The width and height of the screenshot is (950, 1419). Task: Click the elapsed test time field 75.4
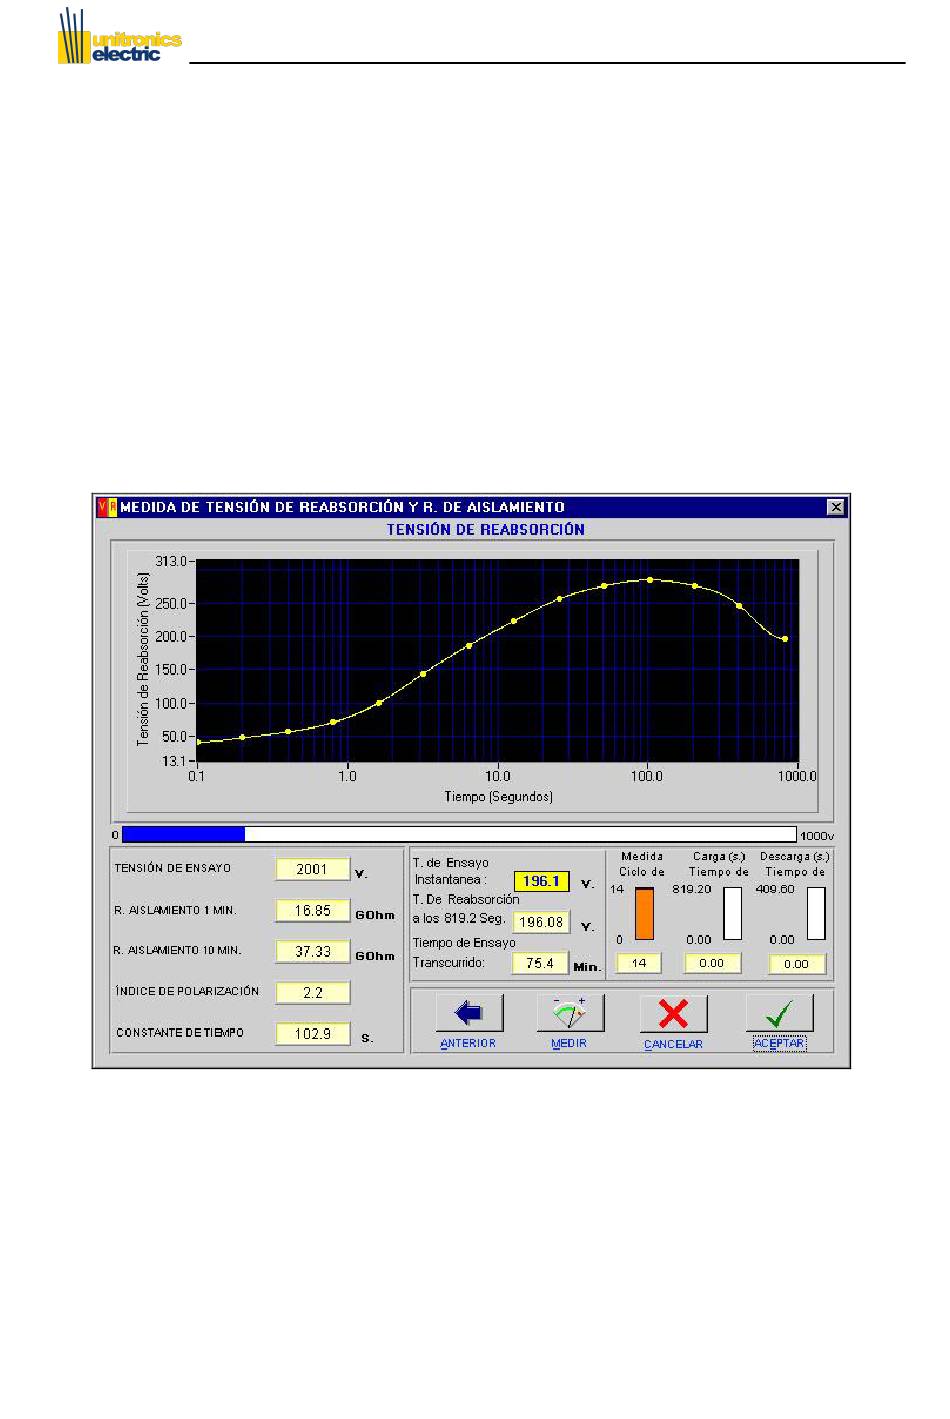(x=540, y=963)
